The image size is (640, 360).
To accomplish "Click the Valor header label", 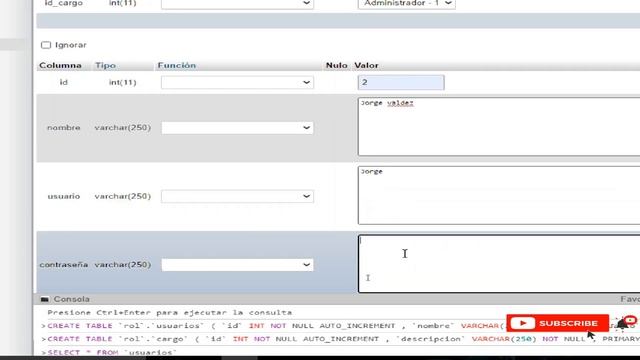I will coord(366,65).
